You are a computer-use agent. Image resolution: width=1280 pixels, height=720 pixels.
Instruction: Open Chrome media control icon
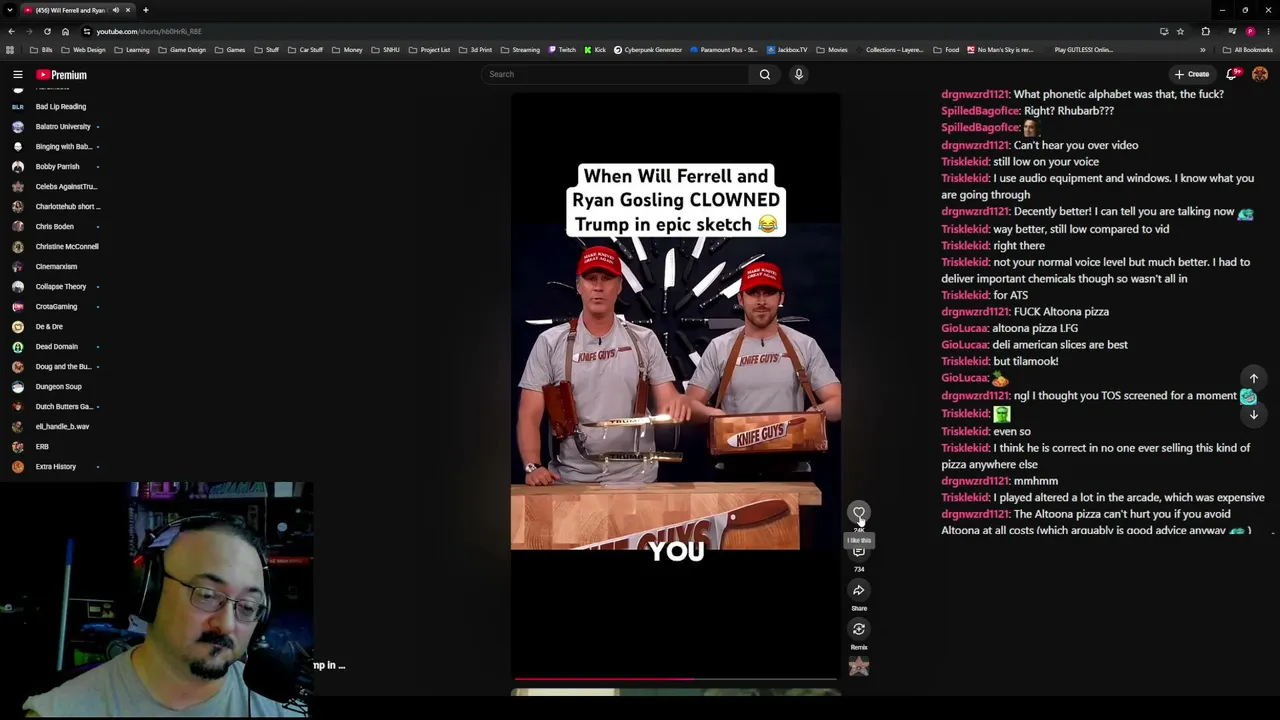(x=1232, y=31)
